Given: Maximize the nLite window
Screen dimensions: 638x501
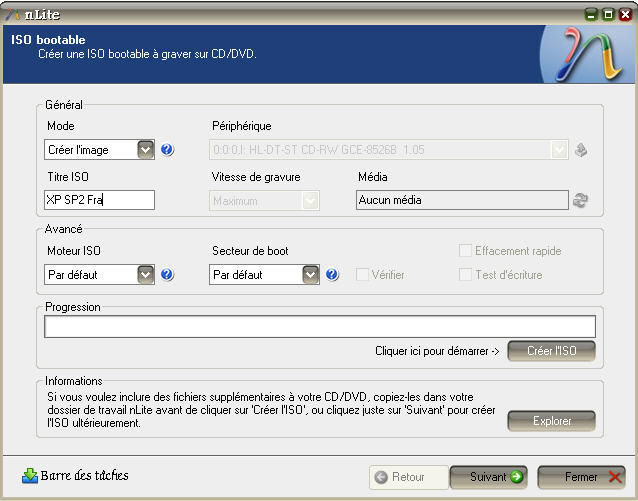Looking at the screenshot, I should coord(608,15).
